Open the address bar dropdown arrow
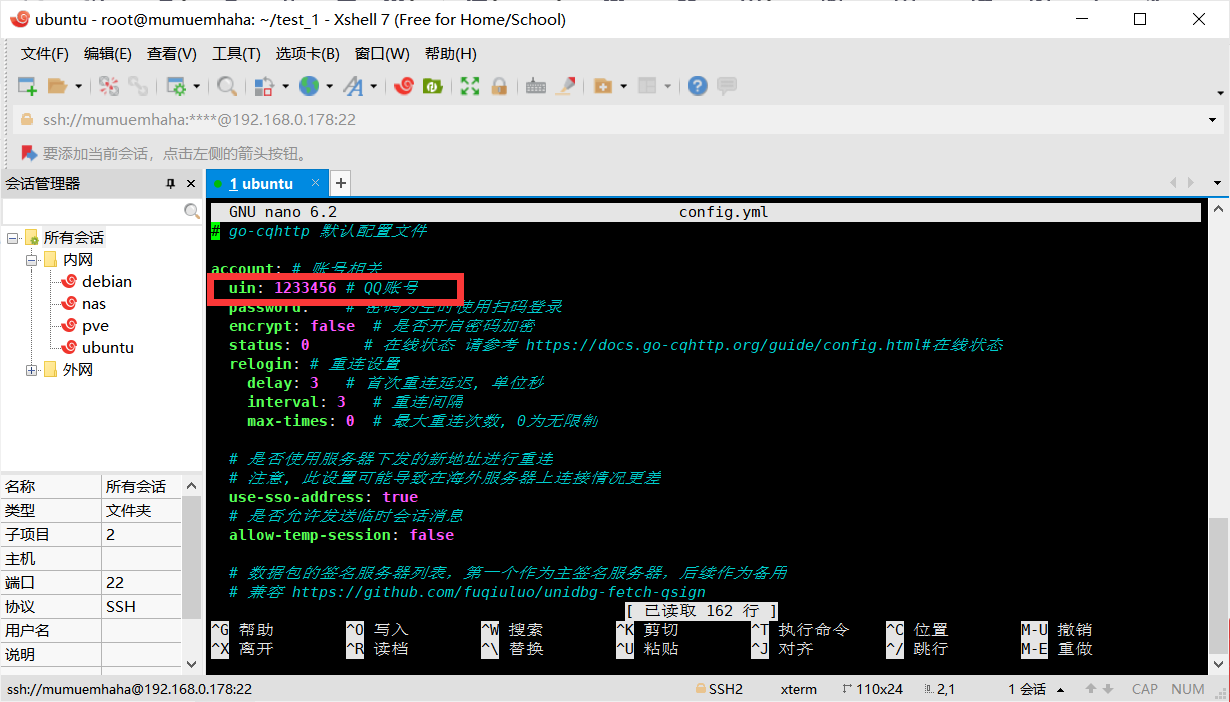This screenshot has height=702, width=1230. click(x=1213, y=120)
